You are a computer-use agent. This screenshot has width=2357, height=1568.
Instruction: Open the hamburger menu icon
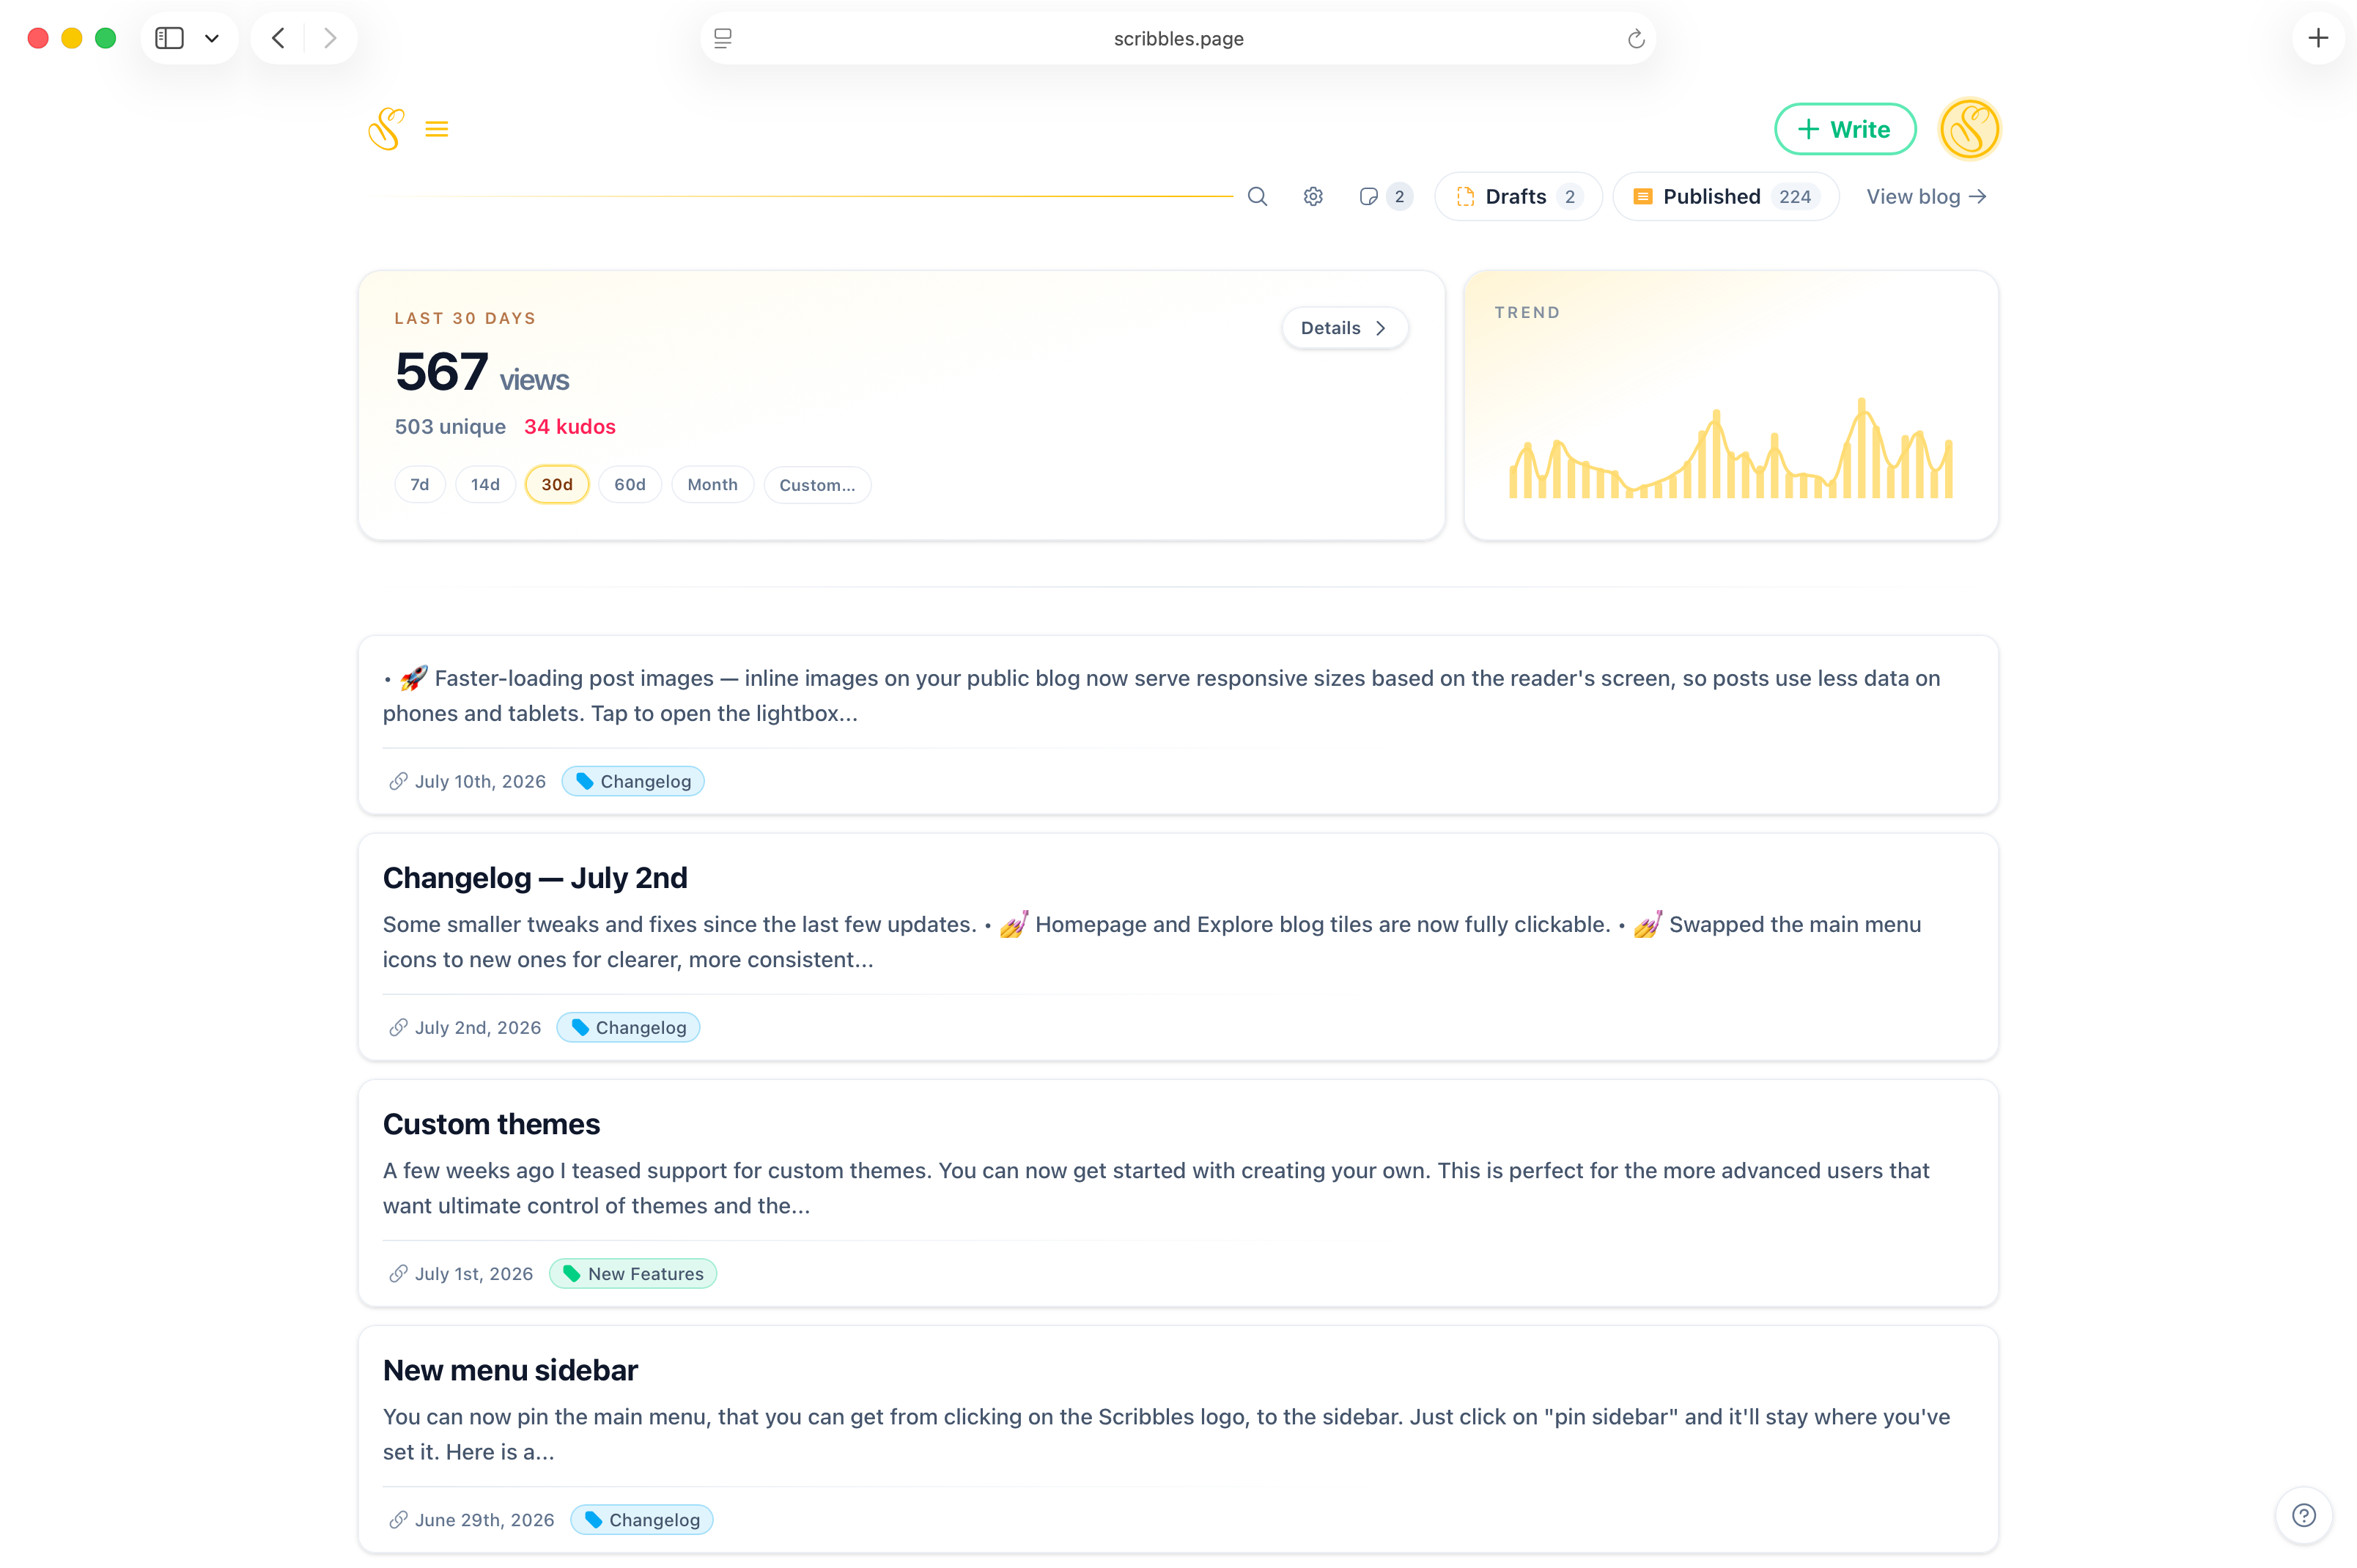[436, 129]
